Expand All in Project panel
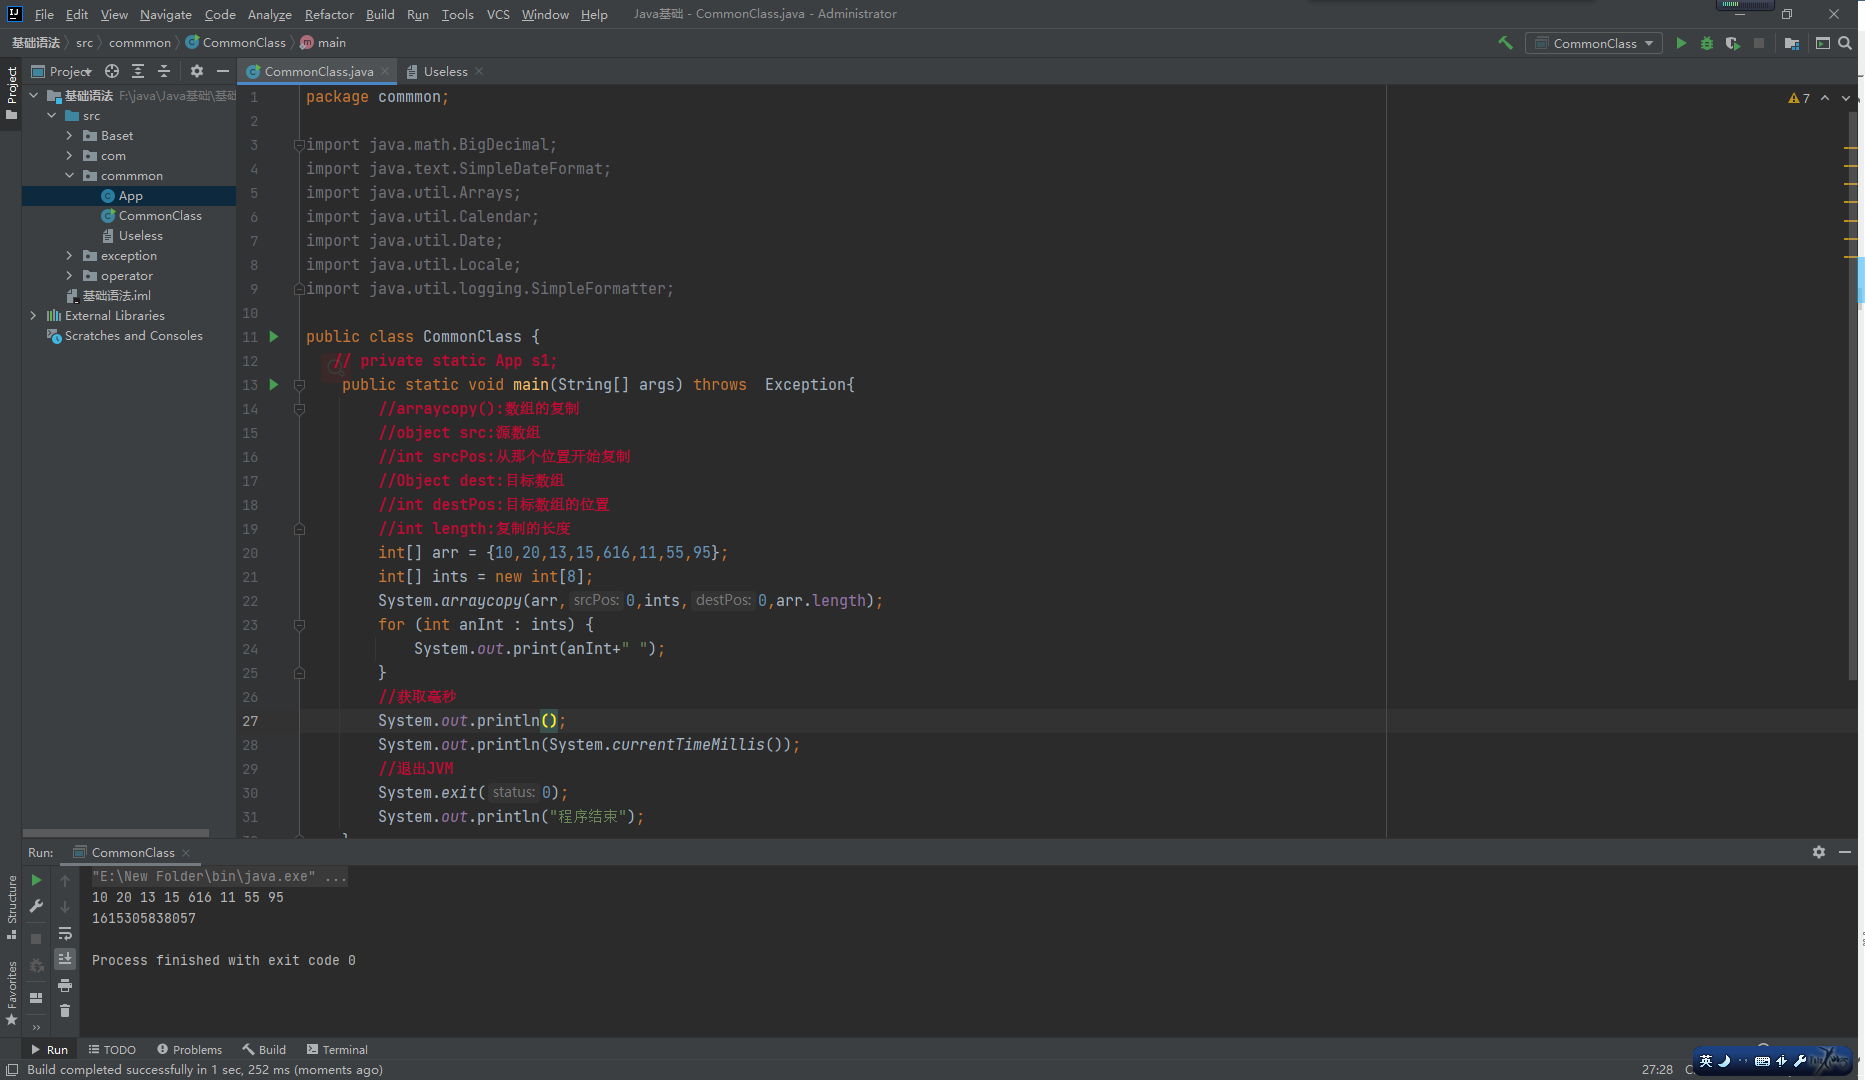Image resolution: width=1865 pixels, height=1080 pixels. [138, 71]
